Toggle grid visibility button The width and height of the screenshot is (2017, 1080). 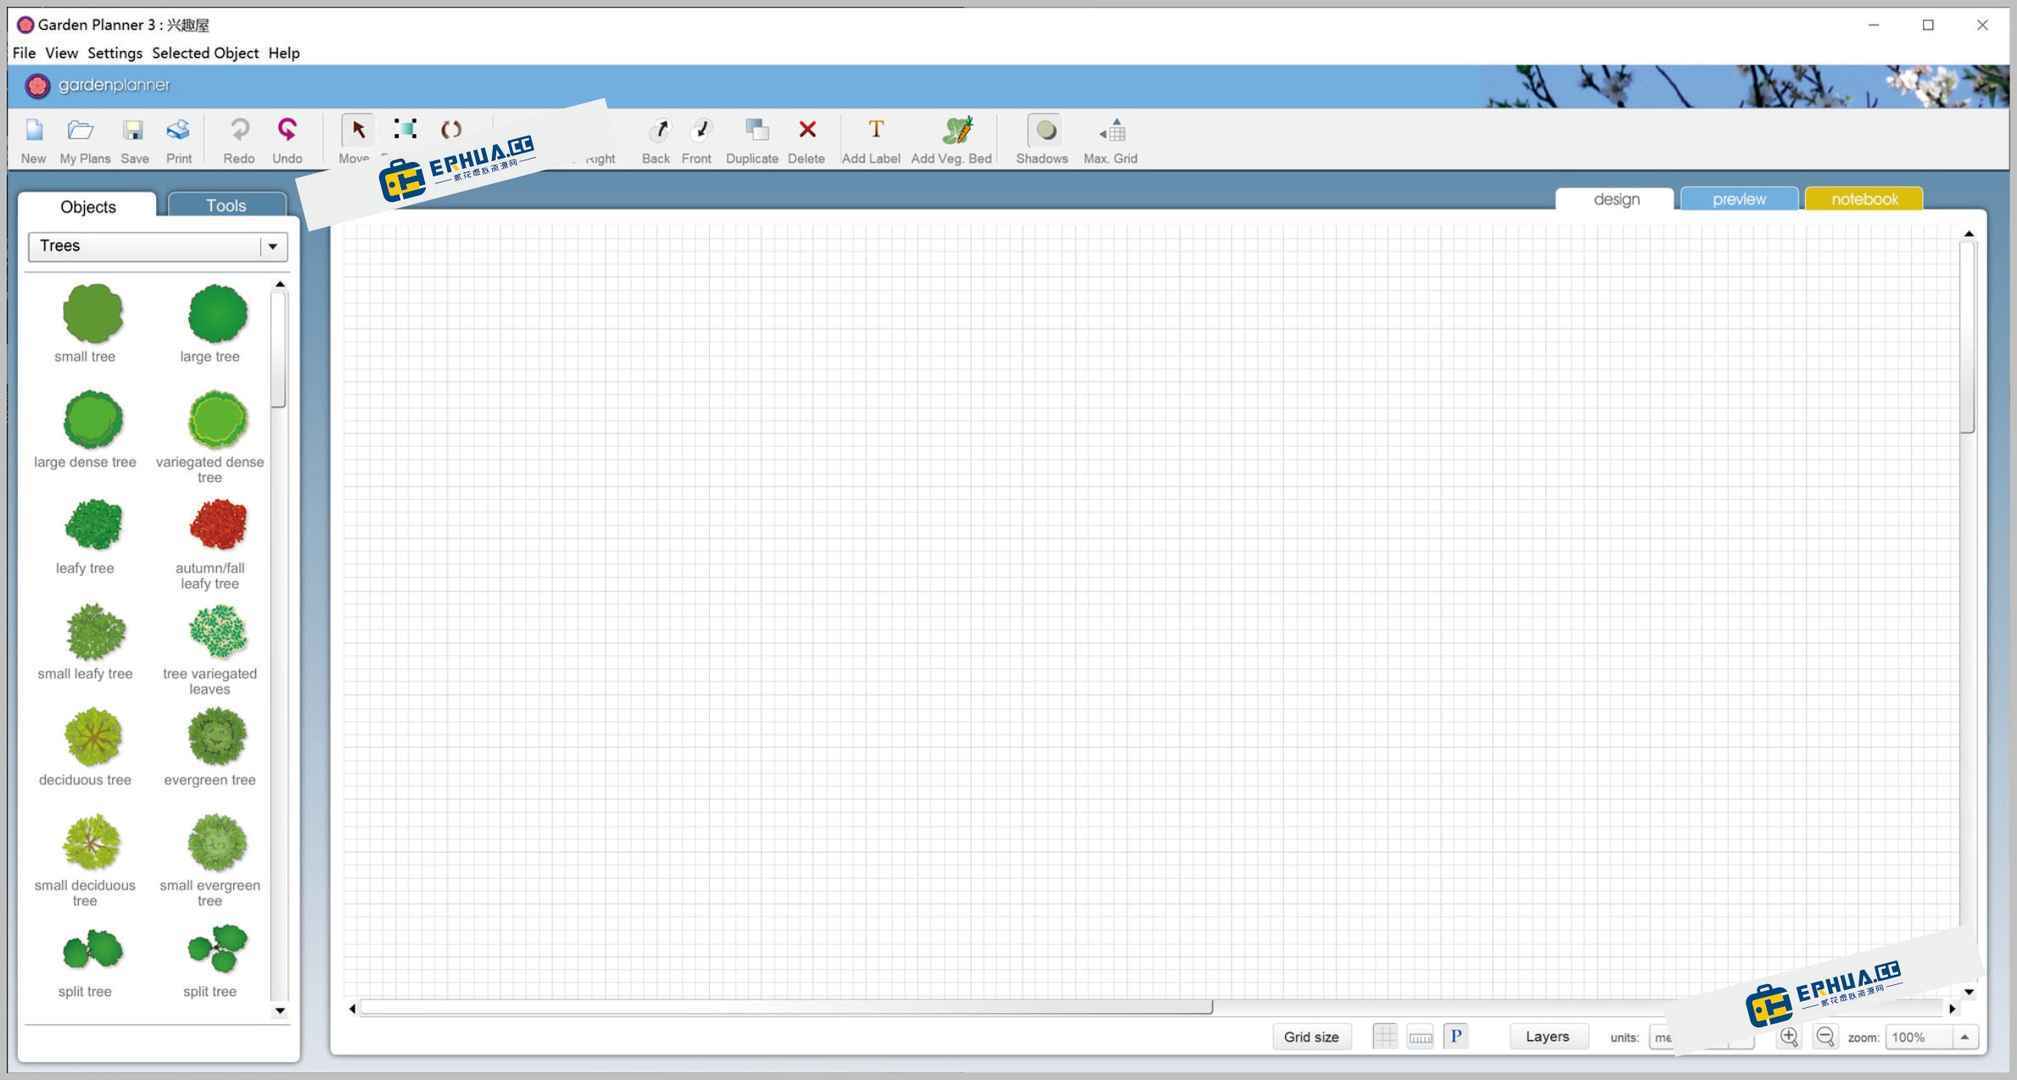(x=1385, y=1037)
